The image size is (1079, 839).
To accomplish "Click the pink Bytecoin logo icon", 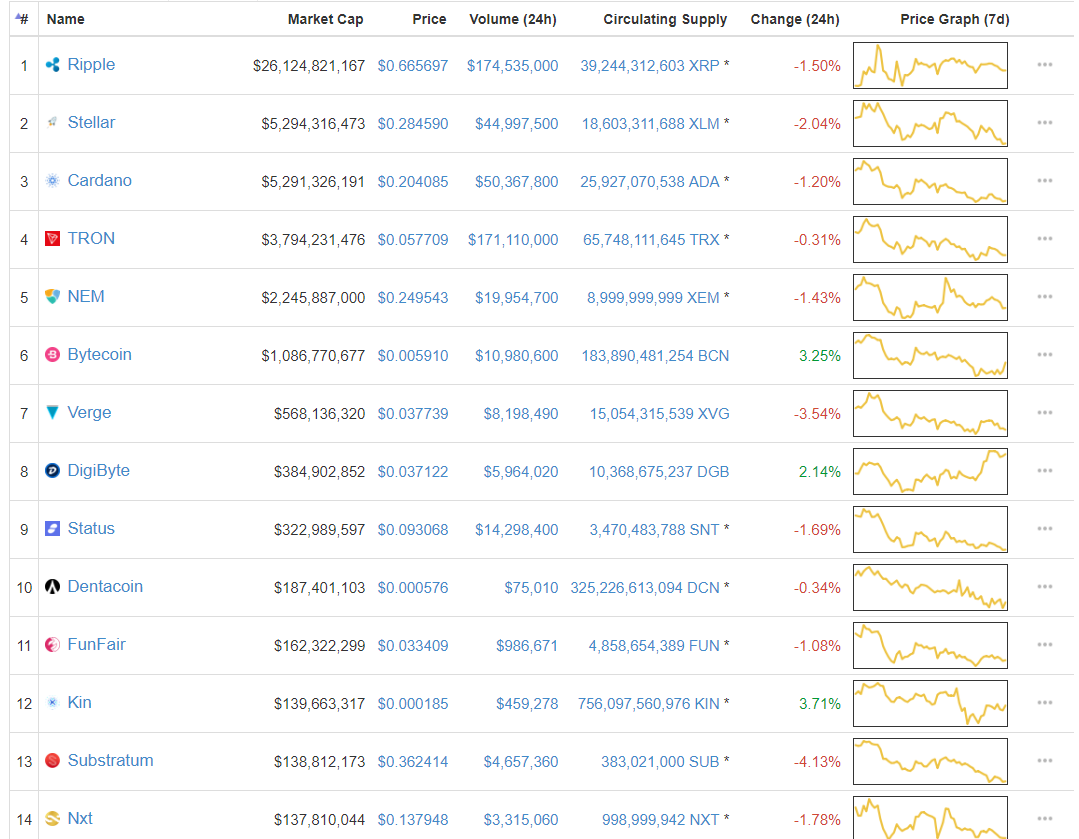I will pos(52,354).
